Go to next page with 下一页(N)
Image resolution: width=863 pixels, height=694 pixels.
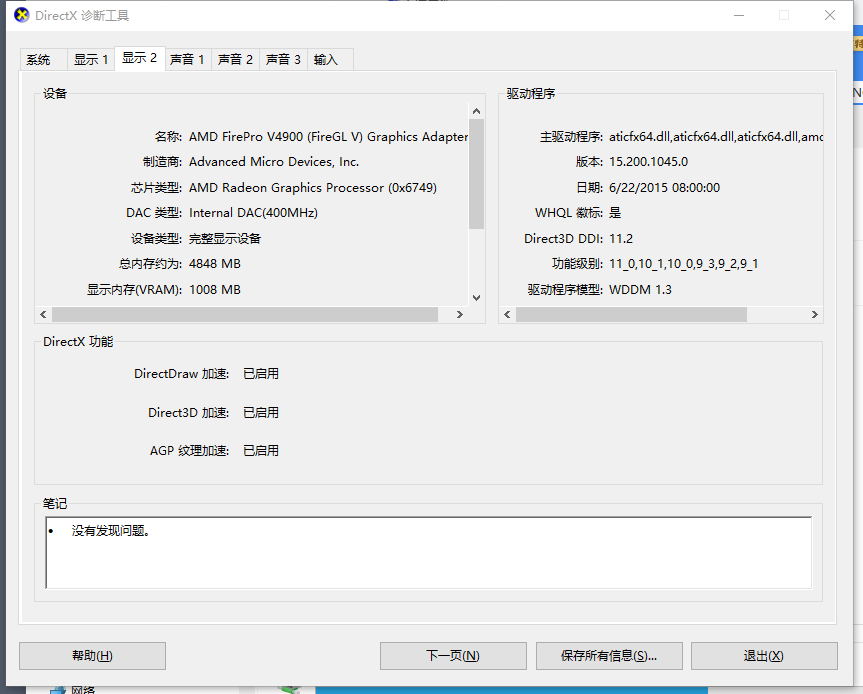tap(453, 655)
